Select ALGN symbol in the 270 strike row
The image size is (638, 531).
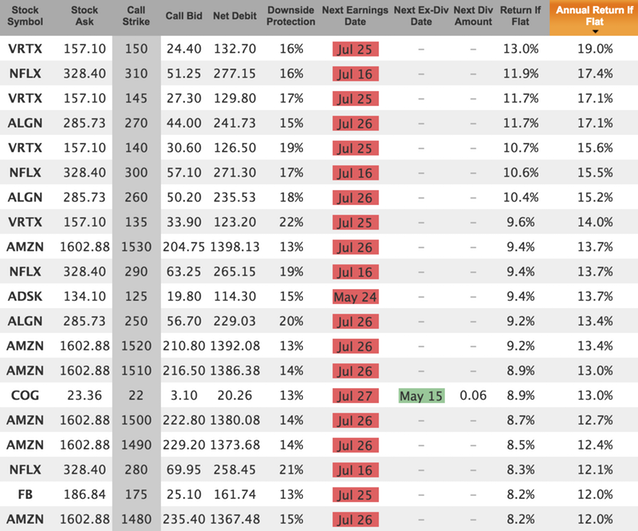point(25,123)
